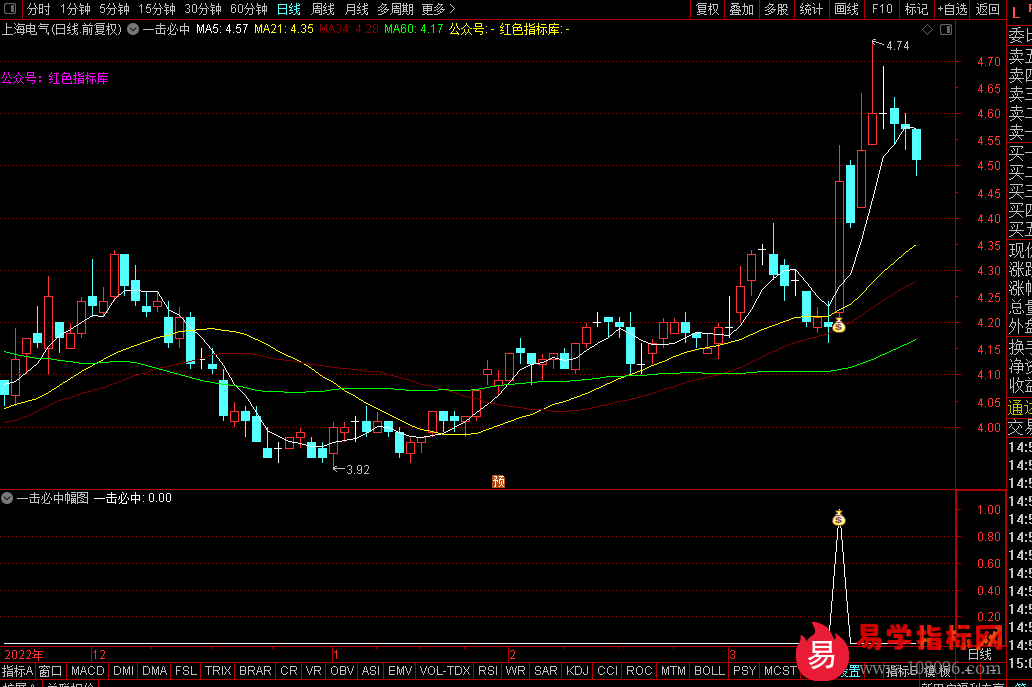Click the 返回 back button
1032x687 pixels.
pos(988,9)
